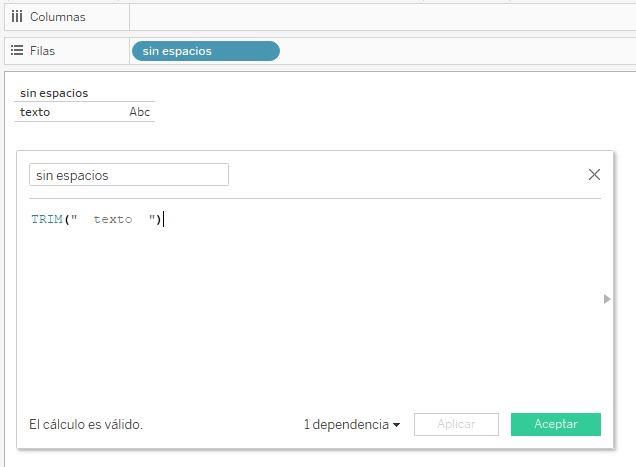Click the texto string inside the formula

pos(113,219)
